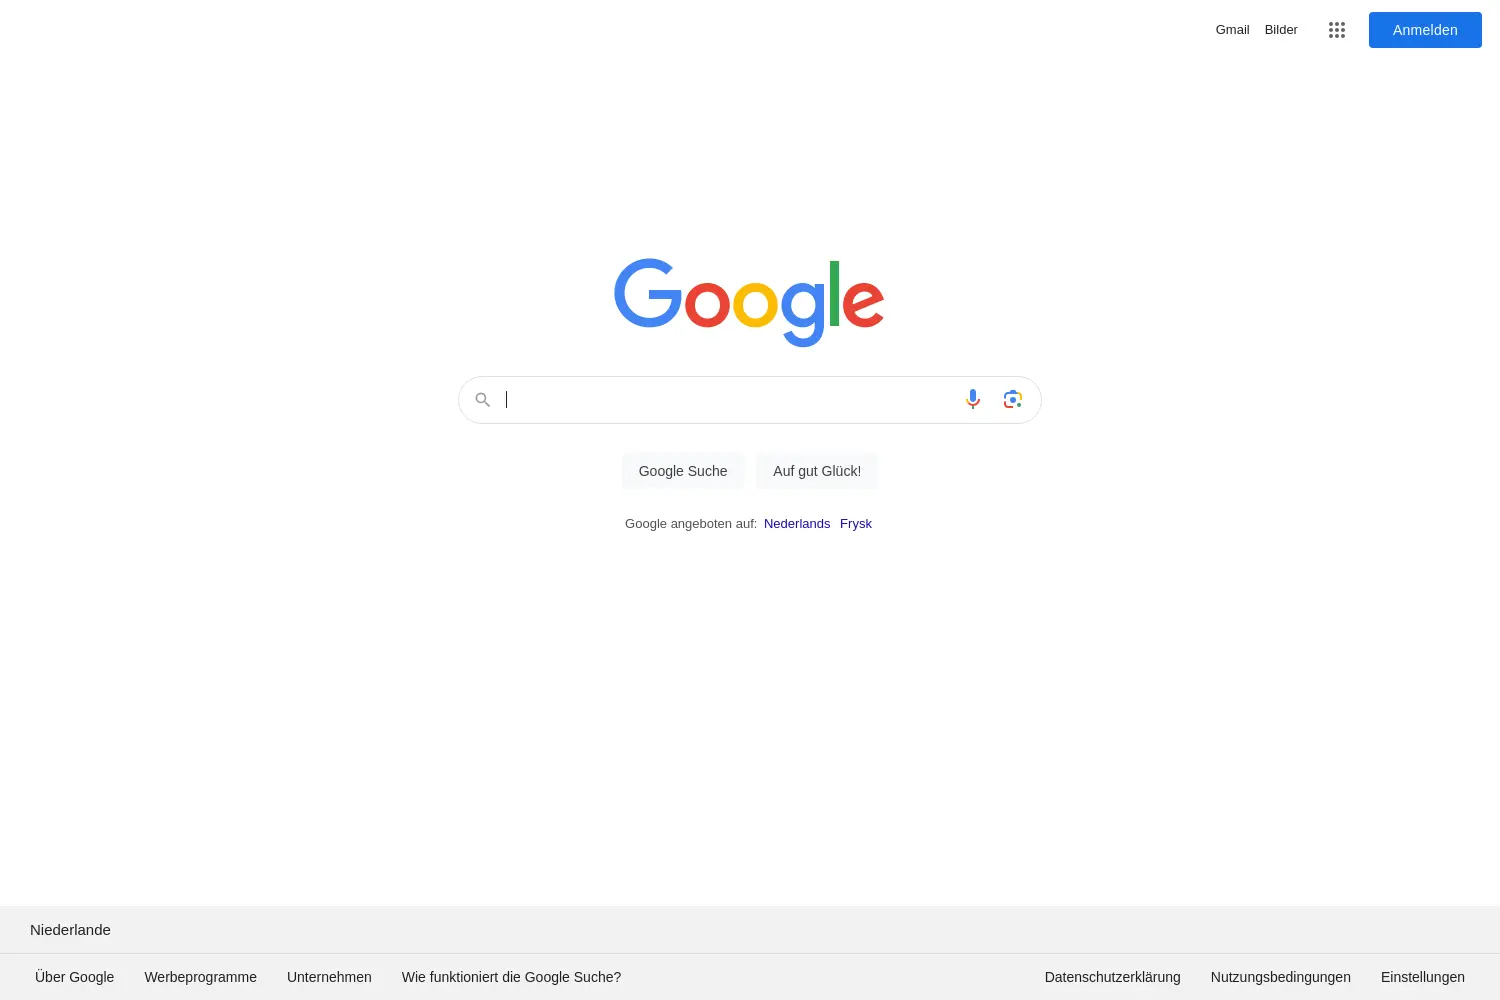
Task: Switch language to Nederlands
Action: click(797, 524)
